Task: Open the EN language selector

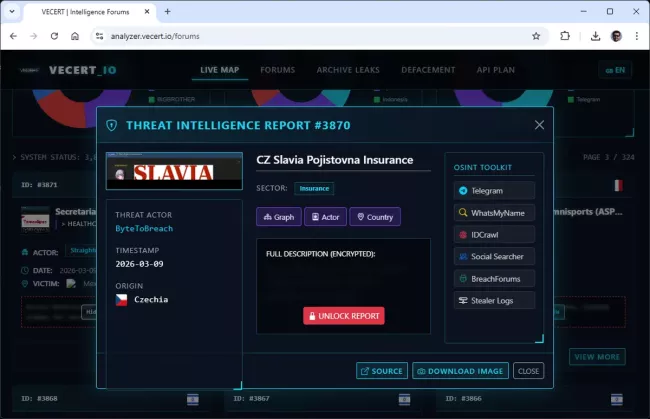Action: [x=614, y=70]
